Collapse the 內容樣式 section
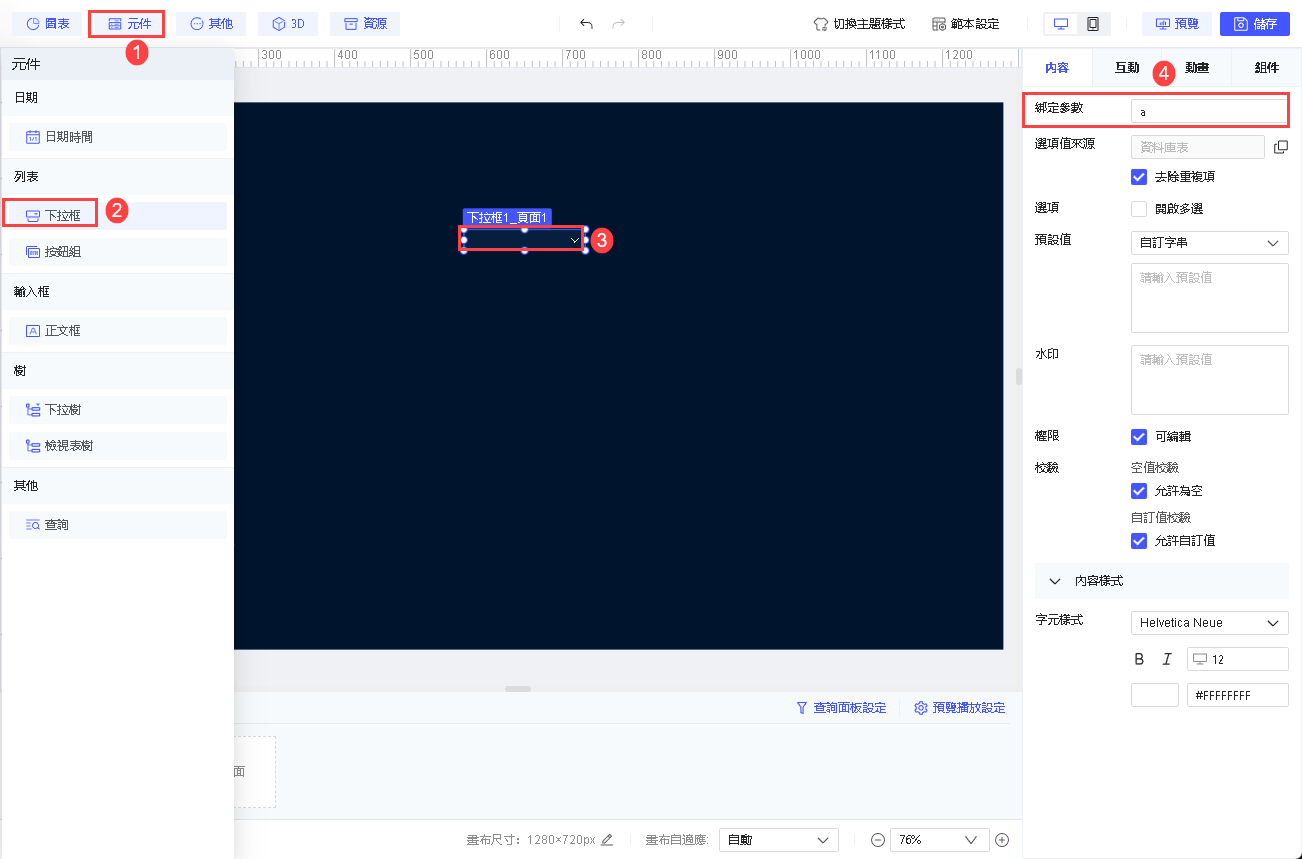The height and width of the screenshot is (859, 1302). (x=1161, y=581)
